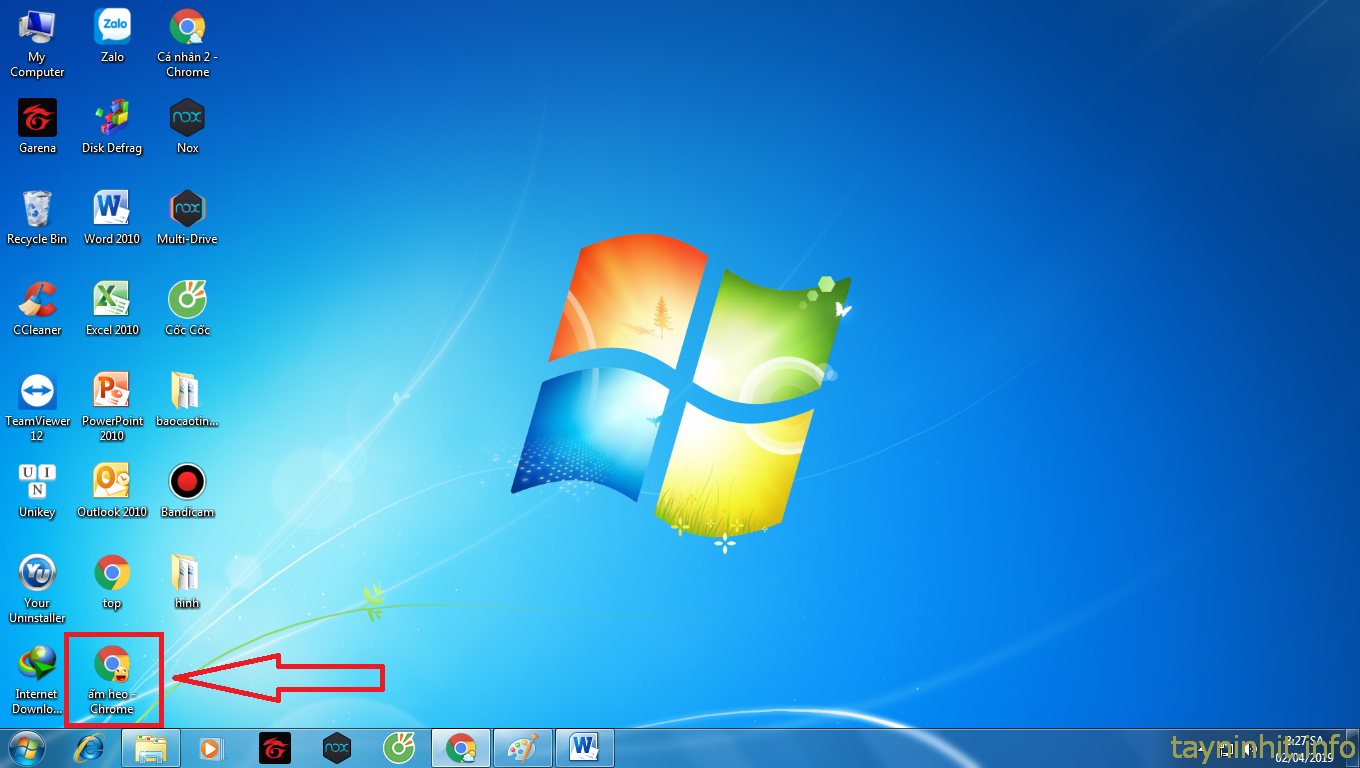Click the Excel 2010 desktop shortcut
Viewport: 1360px width, 768px height.
[x=112, y=300]
